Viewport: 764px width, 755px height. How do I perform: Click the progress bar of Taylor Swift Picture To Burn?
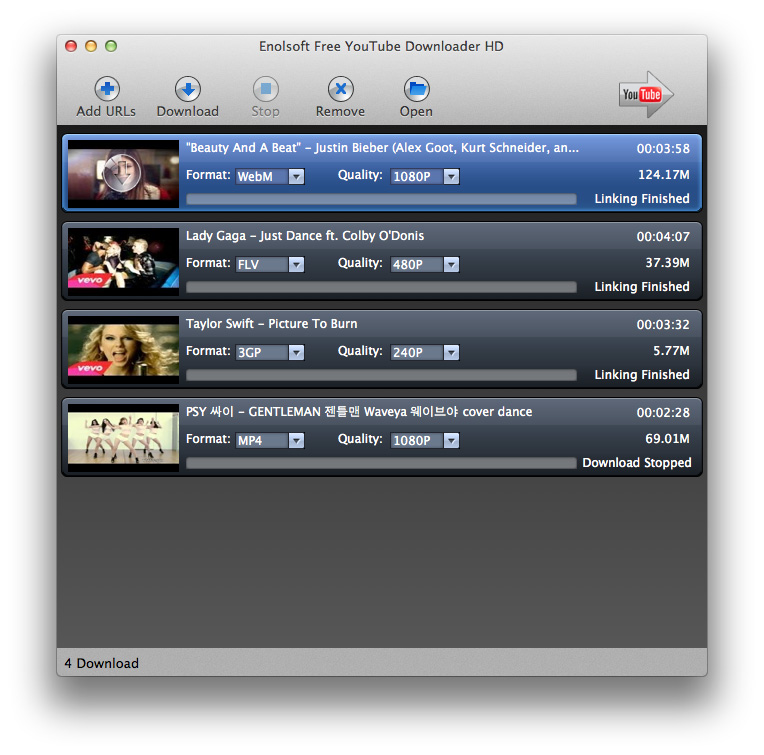(381, 375)
